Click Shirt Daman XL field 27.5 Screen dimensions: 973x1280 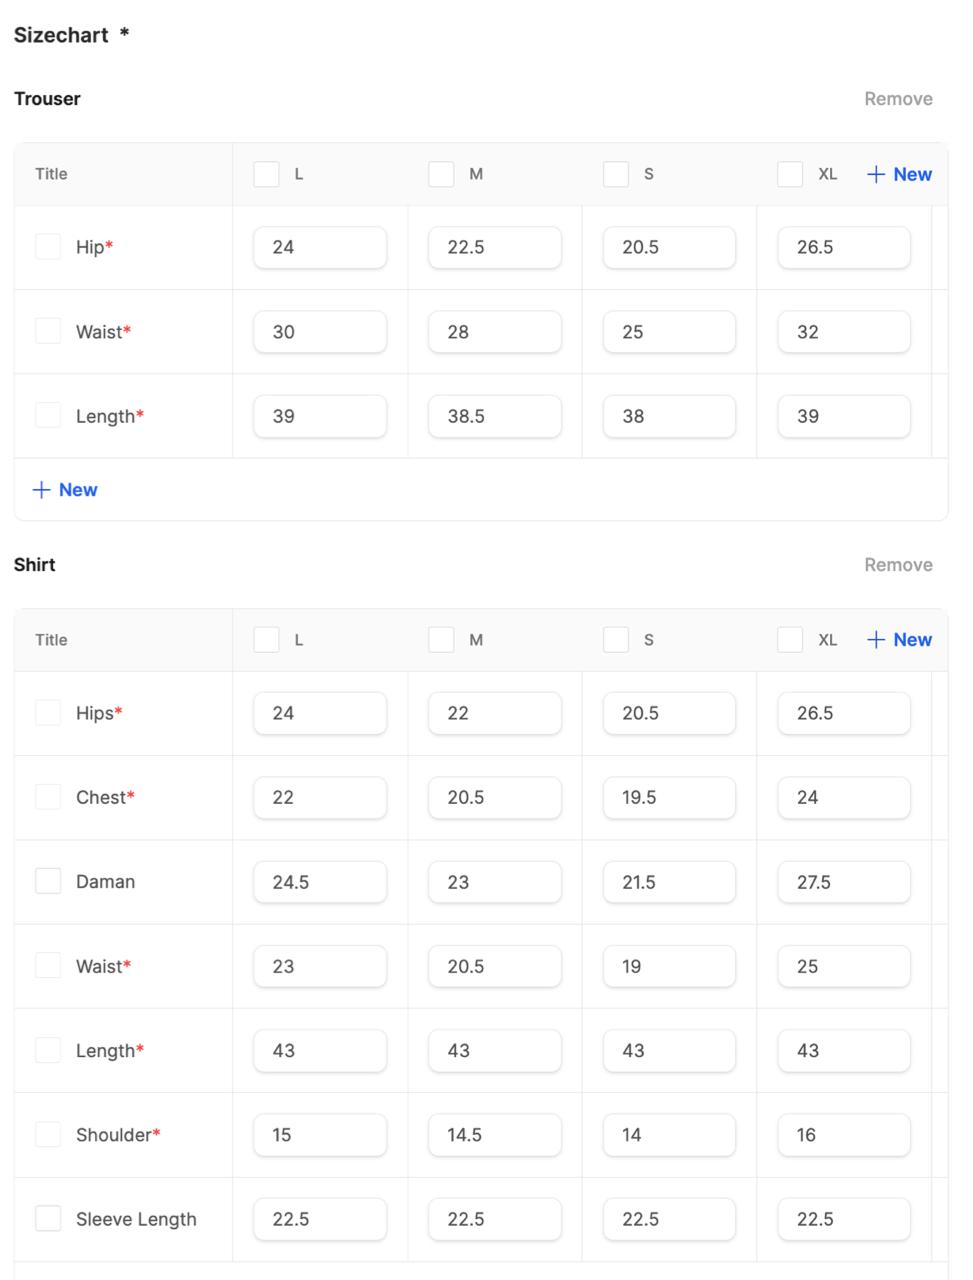tap(843, 882)
